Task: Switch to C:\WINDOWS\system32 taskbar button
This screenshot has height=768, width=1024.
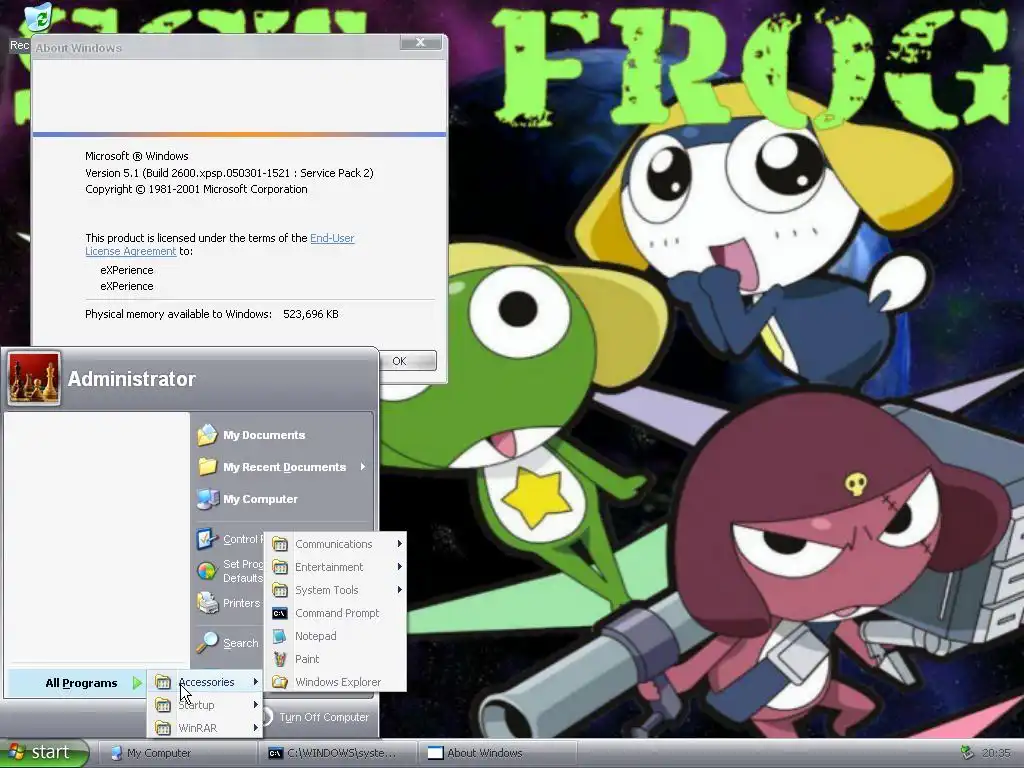Action: [338, 753]
